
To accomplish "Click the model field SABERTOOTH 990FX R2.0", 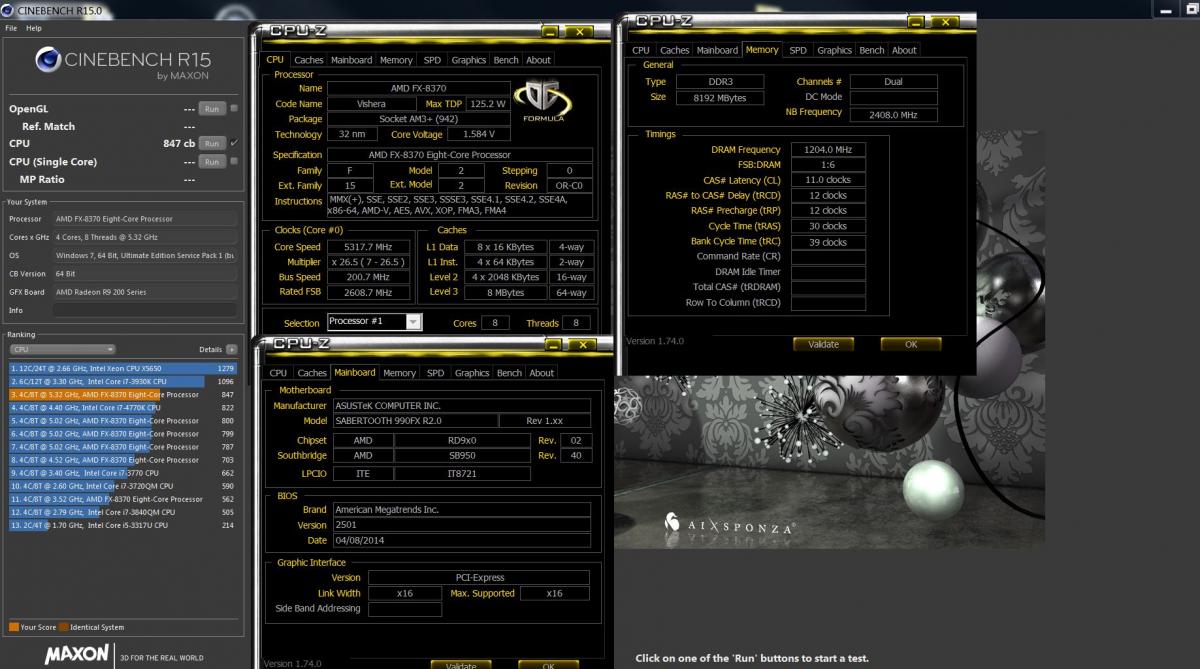I will click(x=413, y=421).
